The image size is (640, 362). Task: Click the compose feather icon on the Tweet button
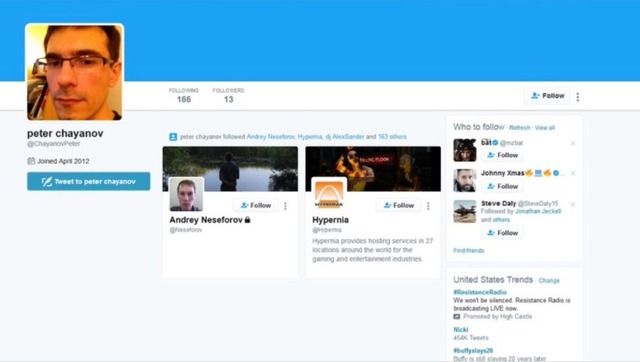pos(47,181)
